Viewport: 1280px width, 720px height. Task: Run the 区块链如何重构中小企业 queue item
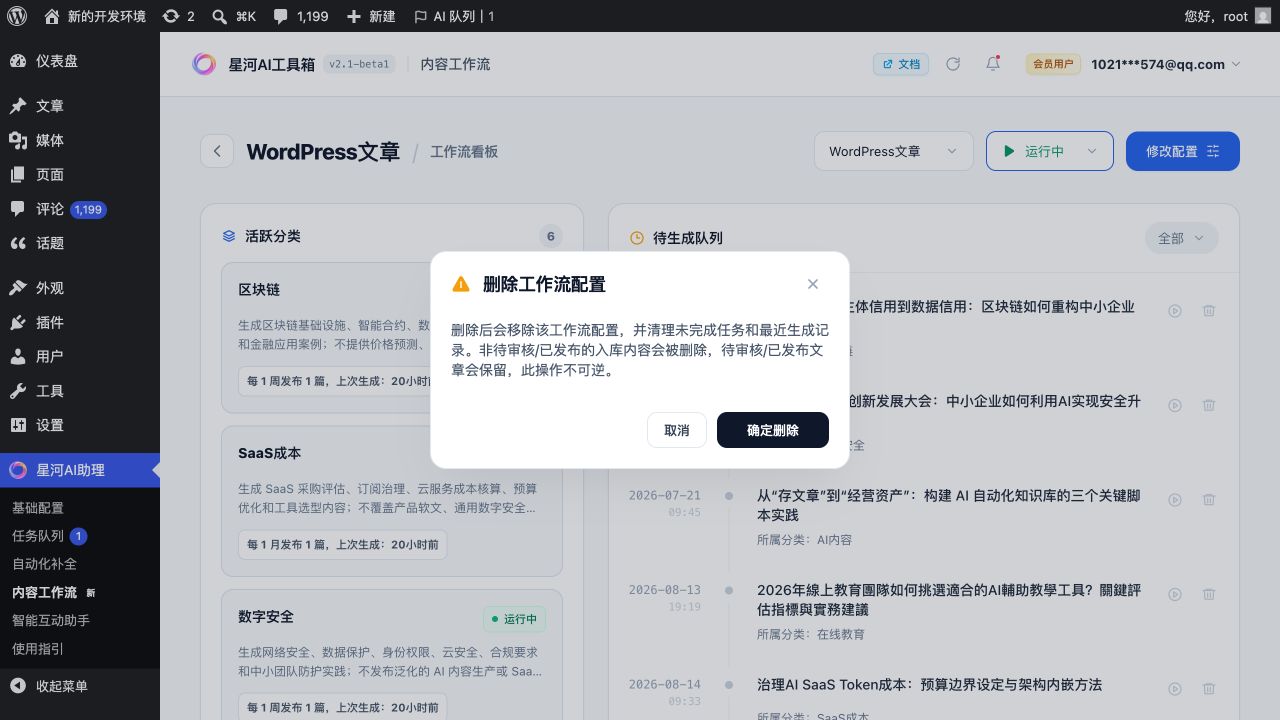pos(1175,311)
